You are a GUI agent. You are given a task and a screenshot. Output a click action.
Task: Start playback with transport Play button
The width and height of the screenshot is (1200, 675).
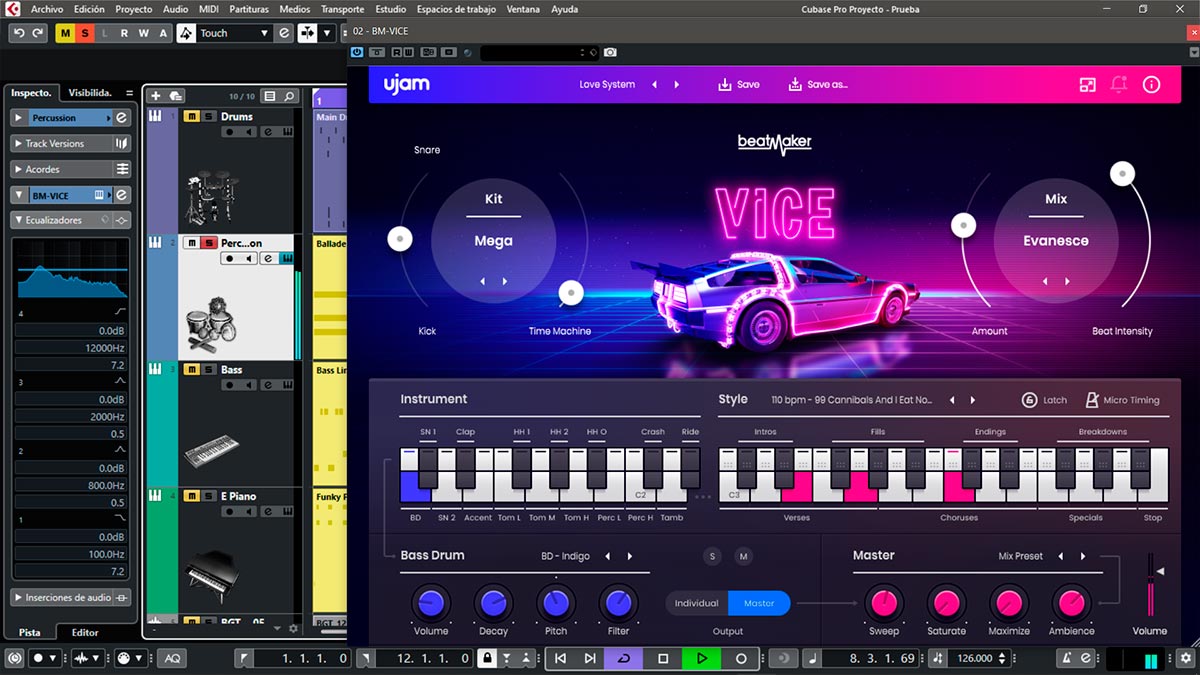702,658
